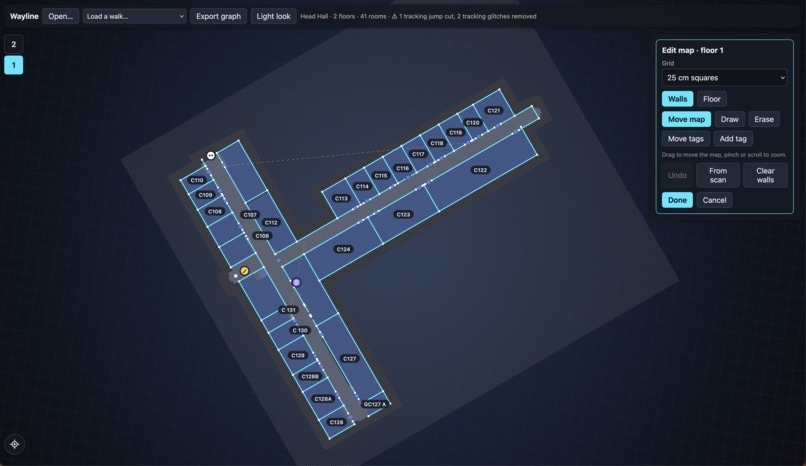Click the purple position dot marker
The width and height of the screenshot is (806, 466).
[296, 282]
